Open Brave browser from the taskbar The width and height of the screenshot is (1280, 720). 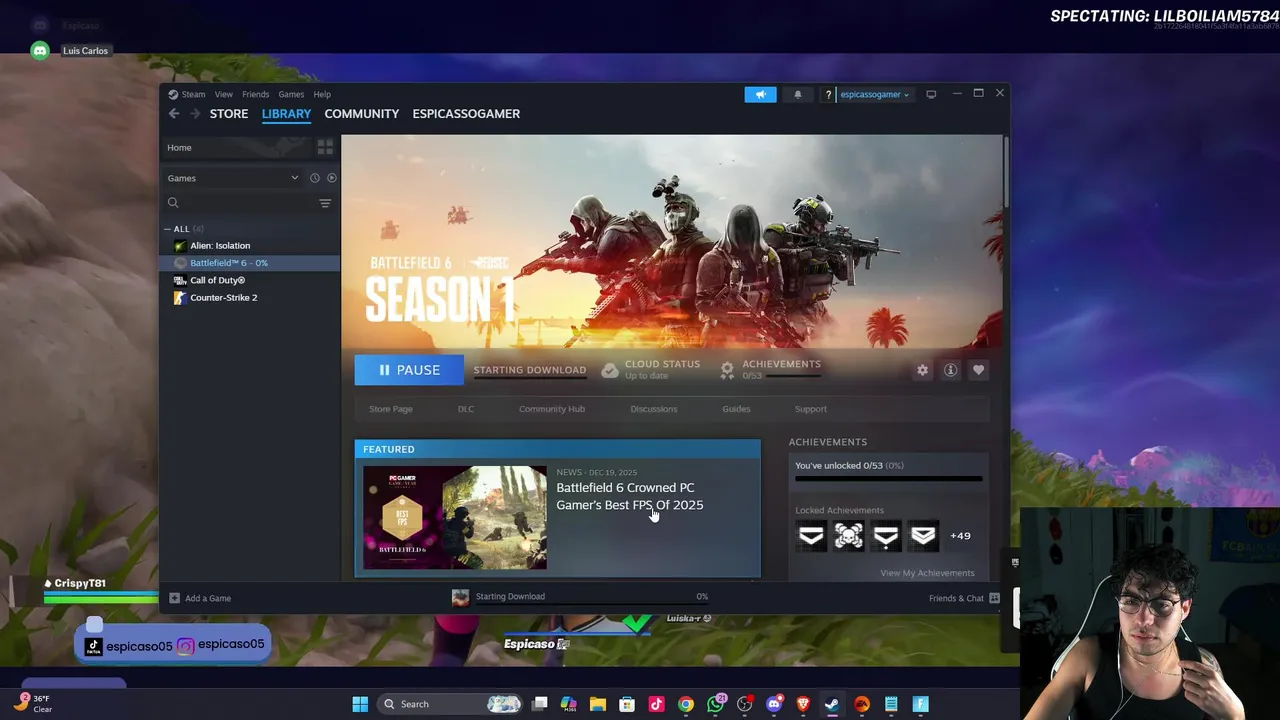coord(803,704)
